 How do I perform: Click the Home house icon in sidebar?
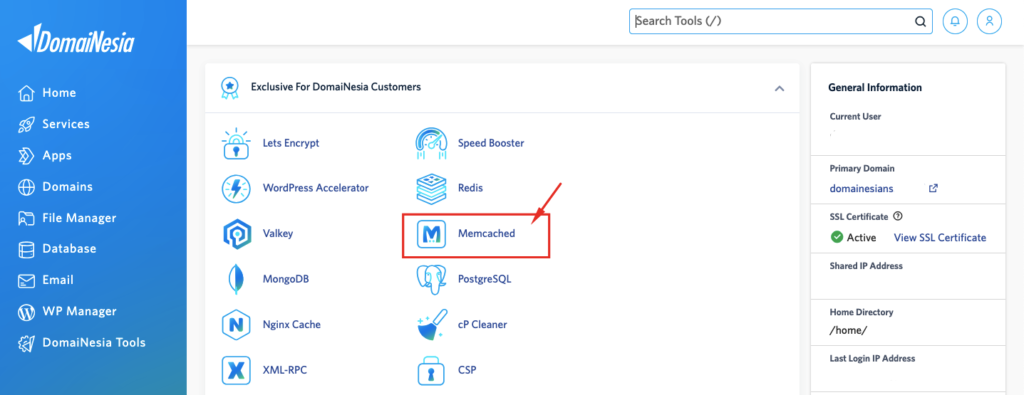(26, 93)
